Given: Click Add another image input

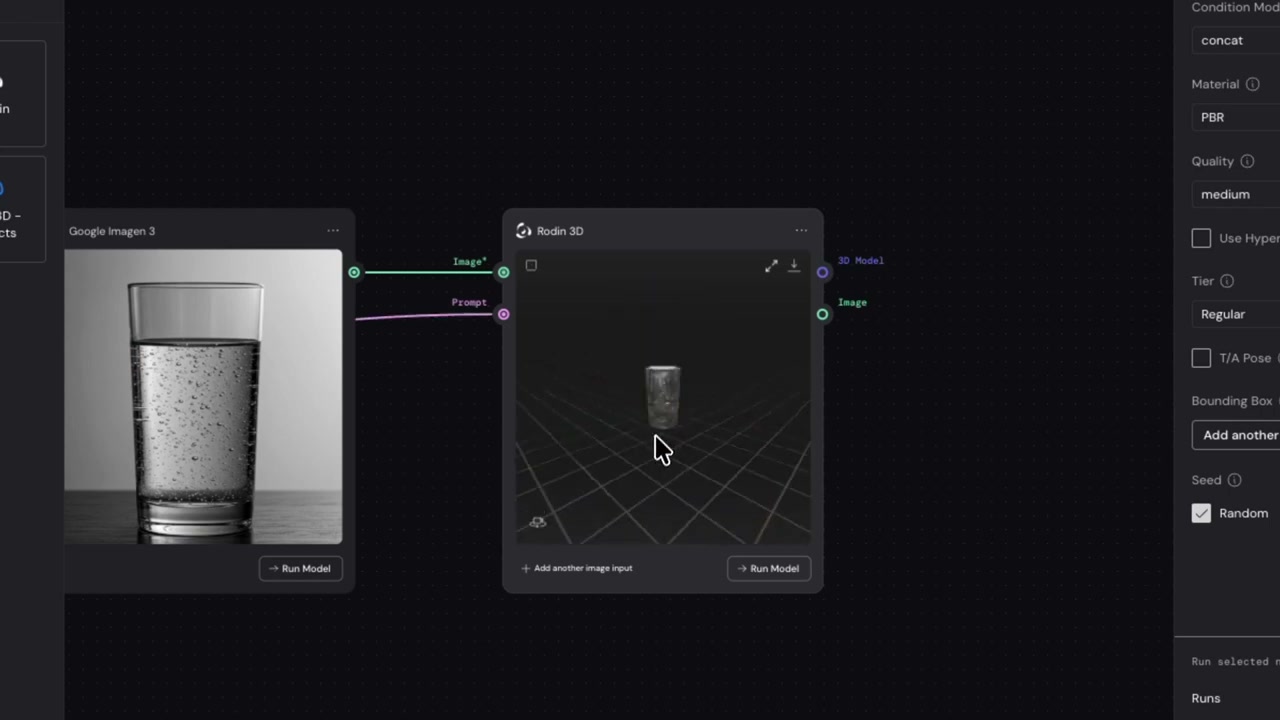Looking at the screenshot, I should pos(577,568).
